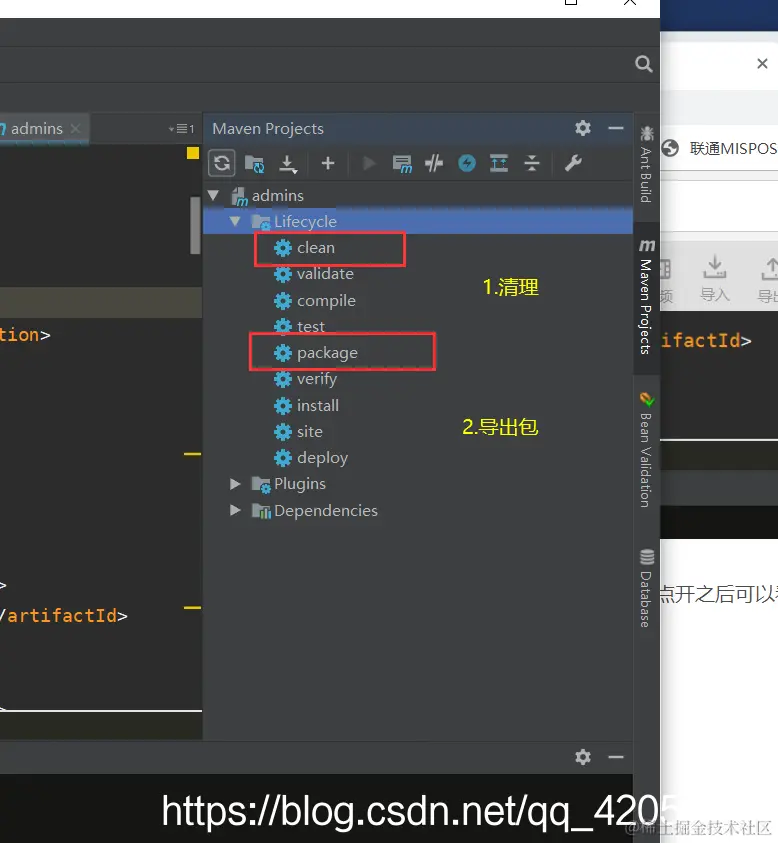Open bottom panel gear settings
Viewport: 778px width, 843px height.
click(583, 757)
